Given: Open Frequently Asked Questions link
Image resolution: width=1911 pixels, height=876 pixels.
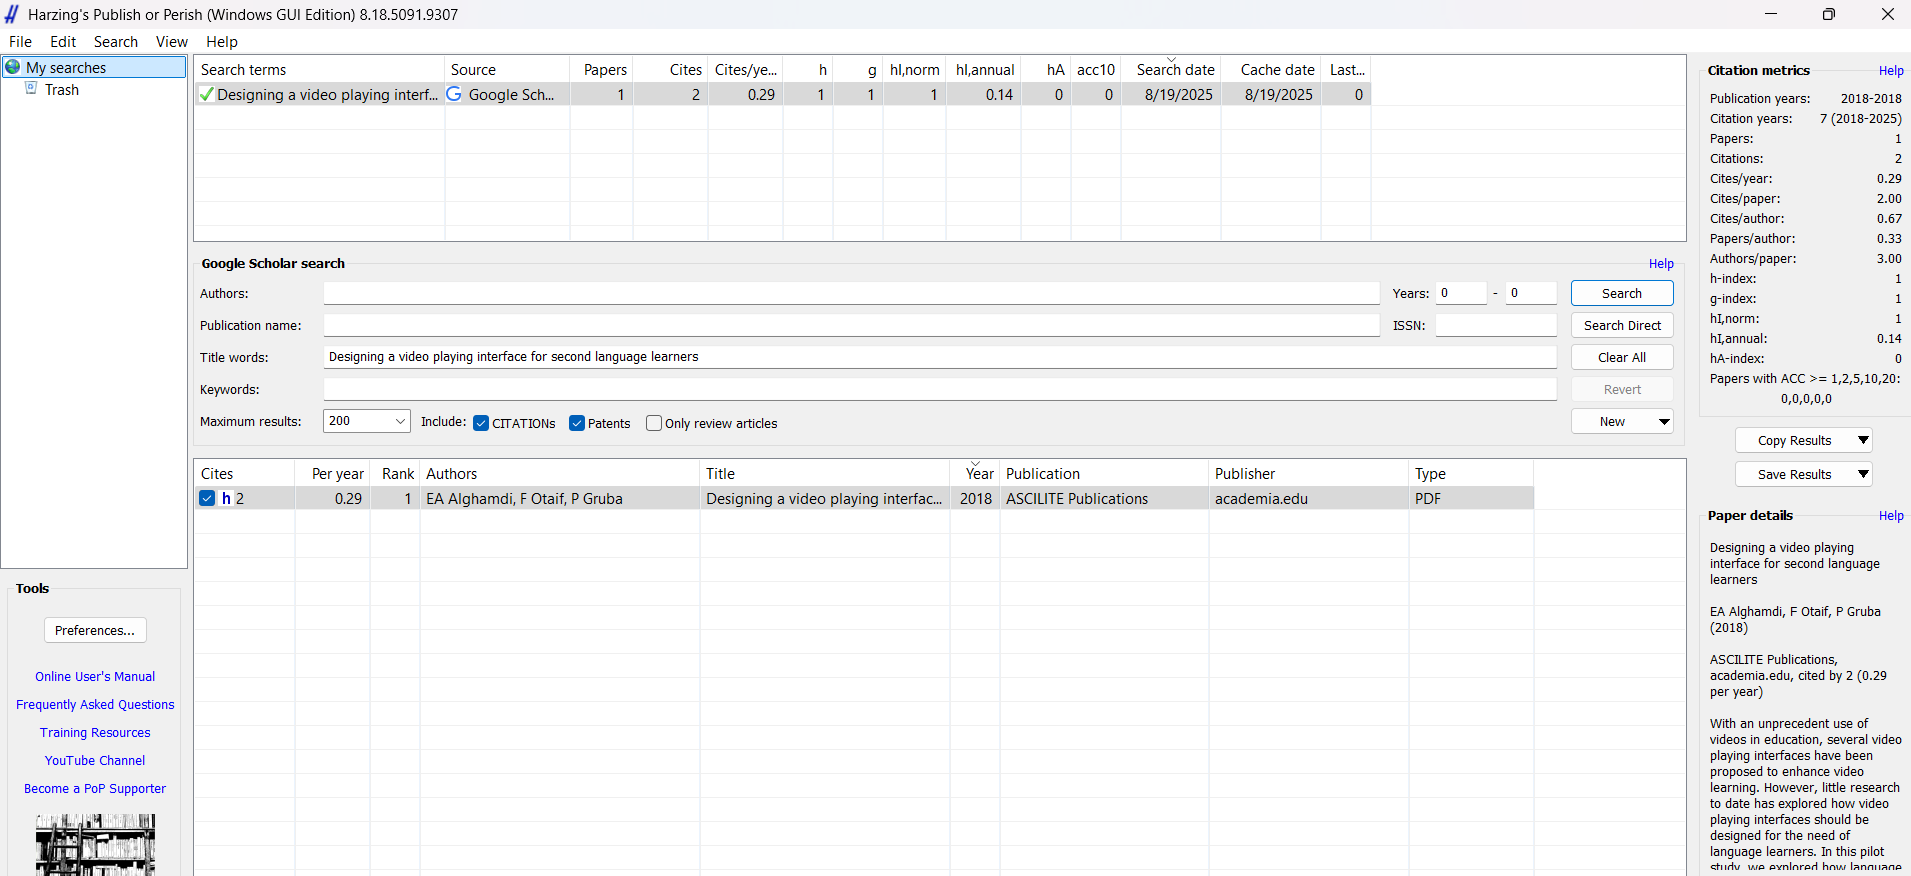Looking at the screenshot, I should pyautogui.click(x=95, y=705).
